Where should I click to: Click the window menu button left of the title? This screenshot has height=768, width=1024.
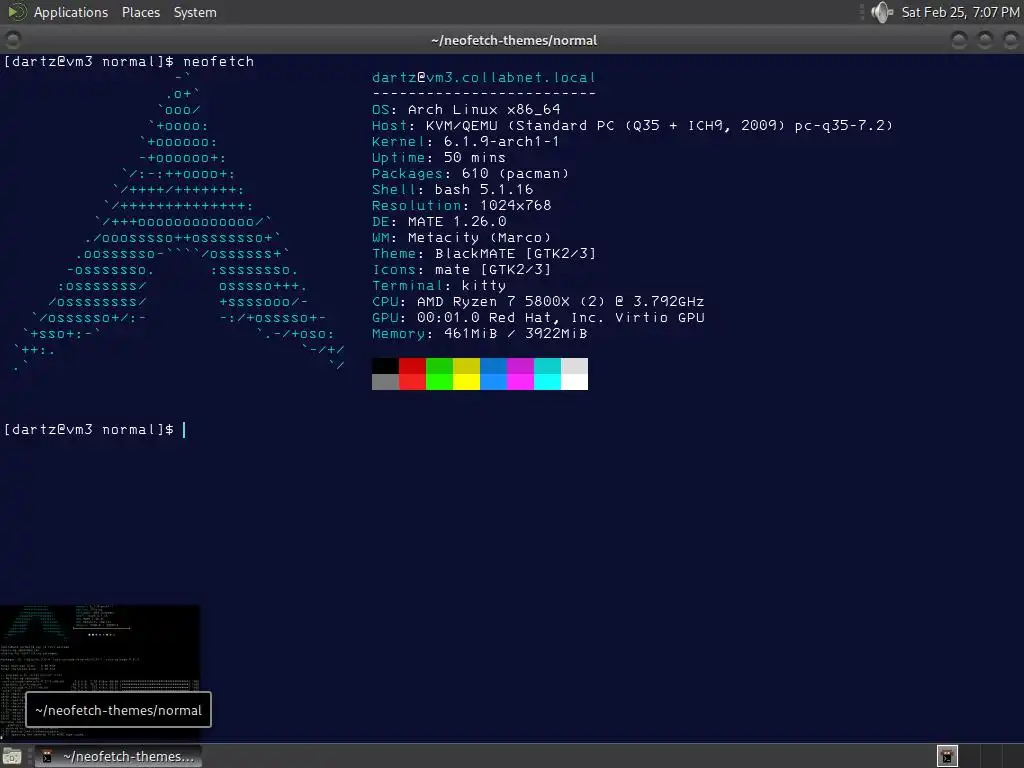click(x=12, y=40)
